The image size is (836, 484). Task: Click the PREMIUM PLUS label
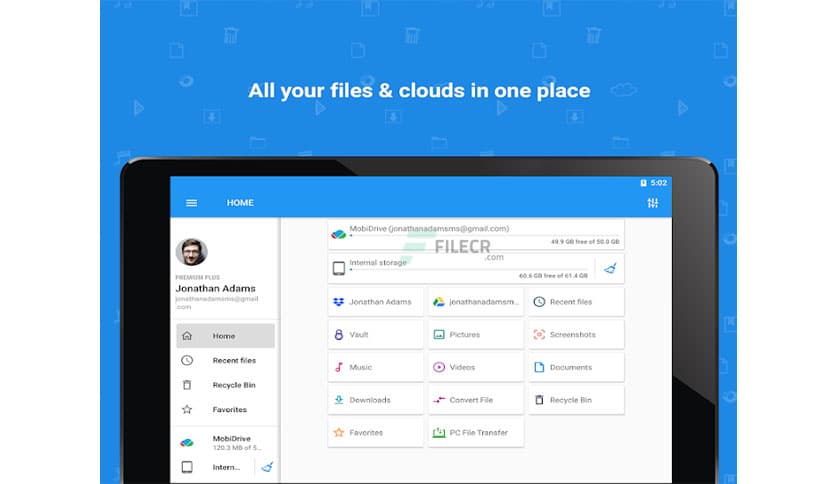click(197, 277)
